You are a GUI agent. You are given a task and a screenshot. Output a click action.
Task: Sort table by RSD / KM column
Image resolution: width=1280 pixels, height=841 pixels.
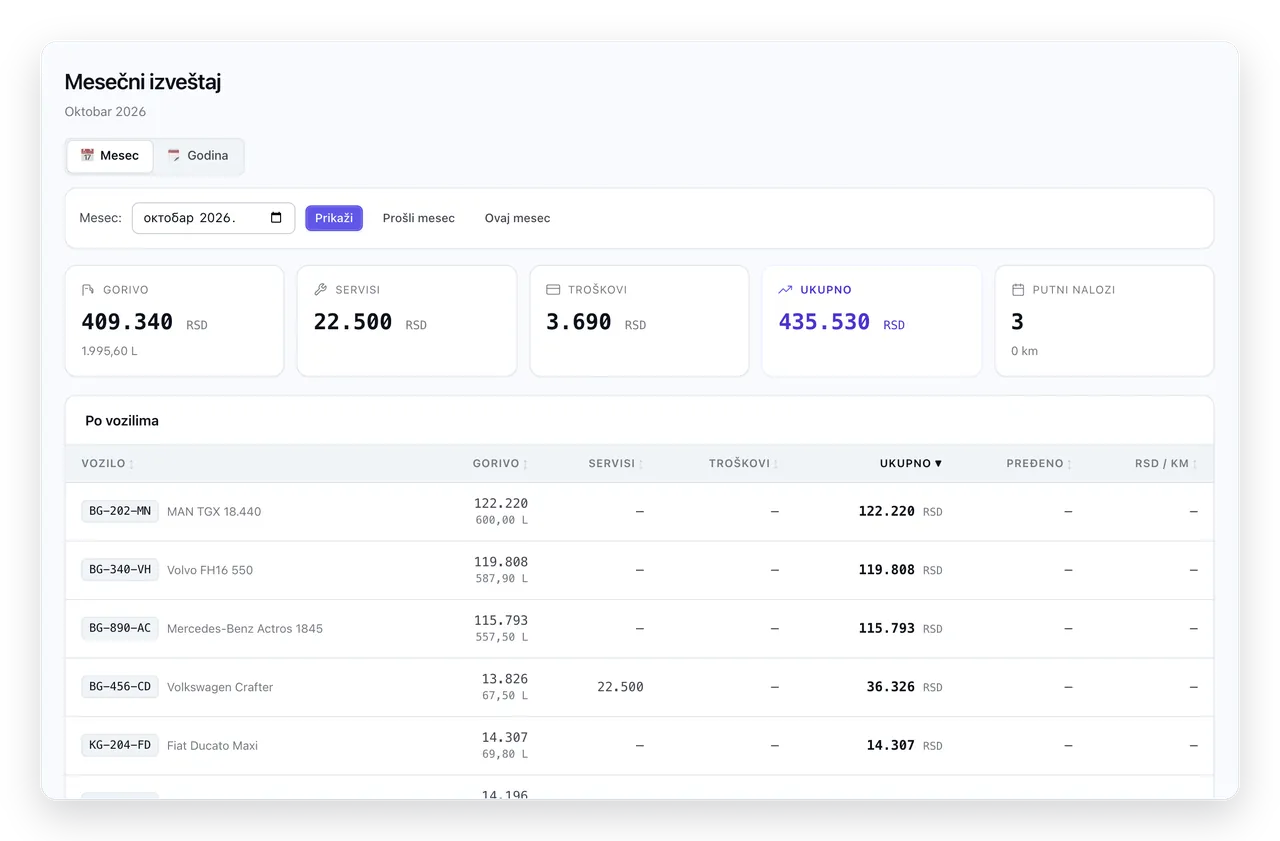point(1166,464)
